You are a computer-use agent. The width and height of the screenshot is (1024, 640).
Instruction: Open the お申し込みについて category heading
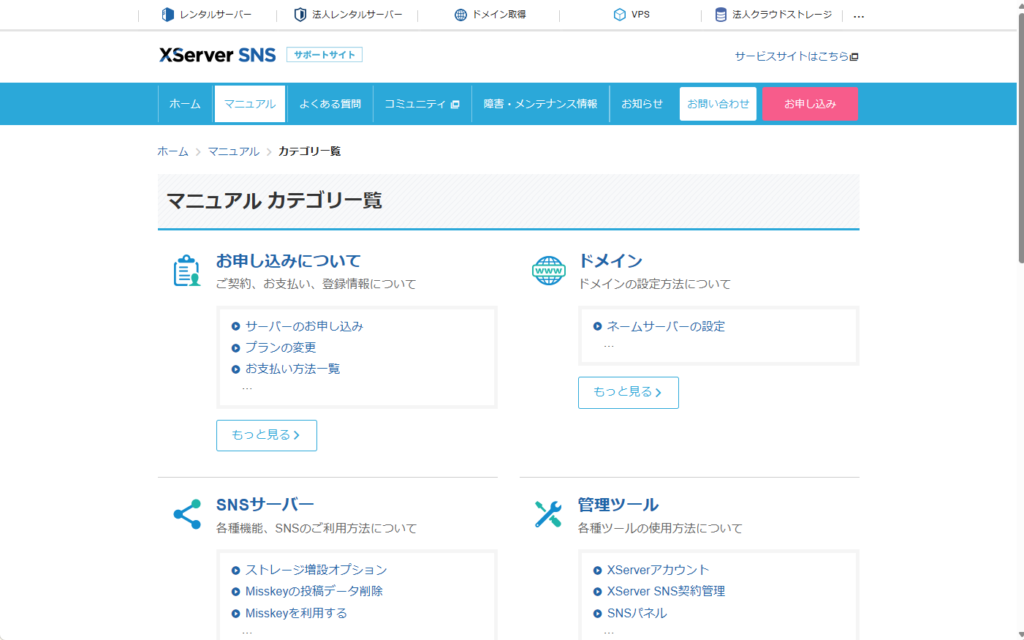click(288, 261)
